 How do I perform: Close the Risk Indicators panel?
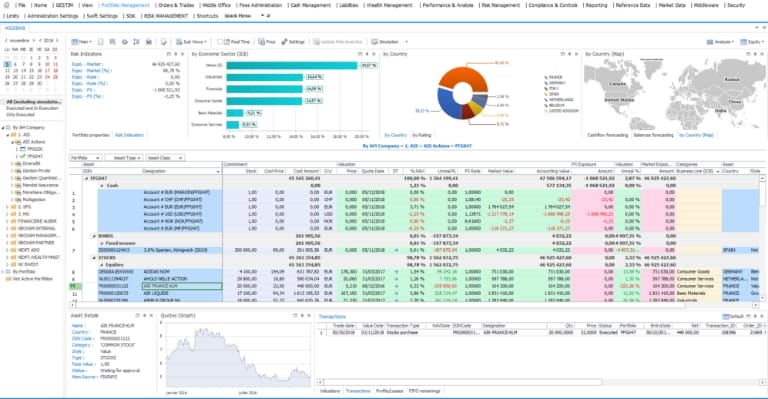[183, 54]
